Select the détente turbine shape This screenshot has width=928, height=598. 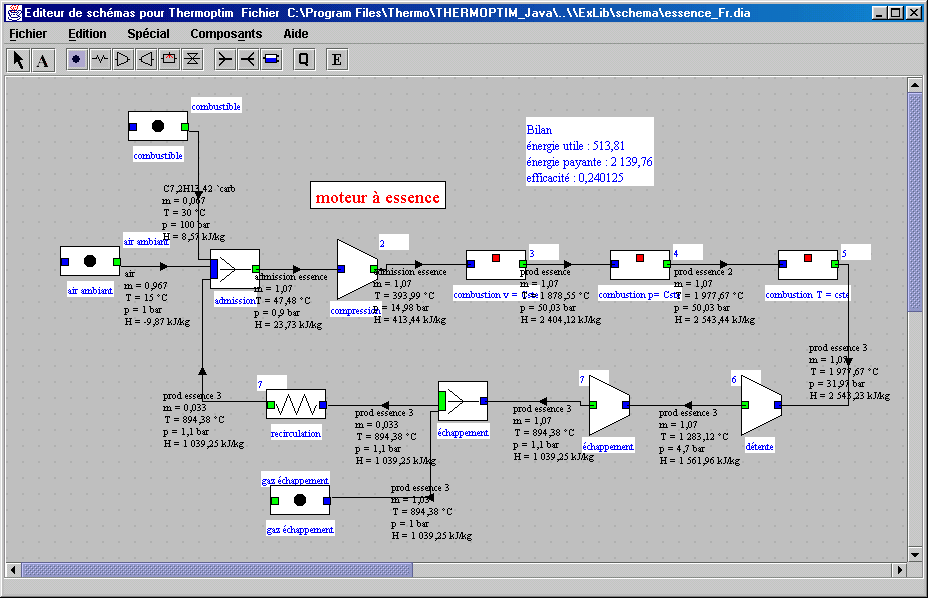click(x=761, y=406)
